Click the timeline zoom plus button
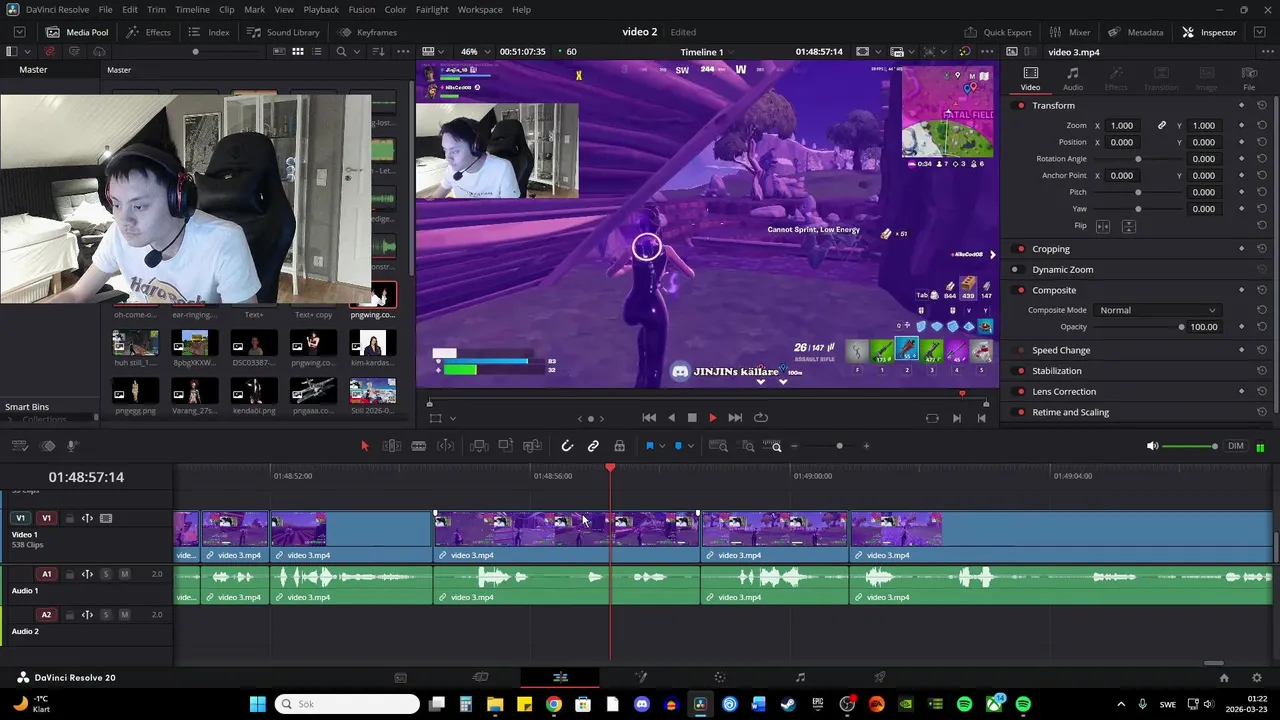 click(866, 446)
